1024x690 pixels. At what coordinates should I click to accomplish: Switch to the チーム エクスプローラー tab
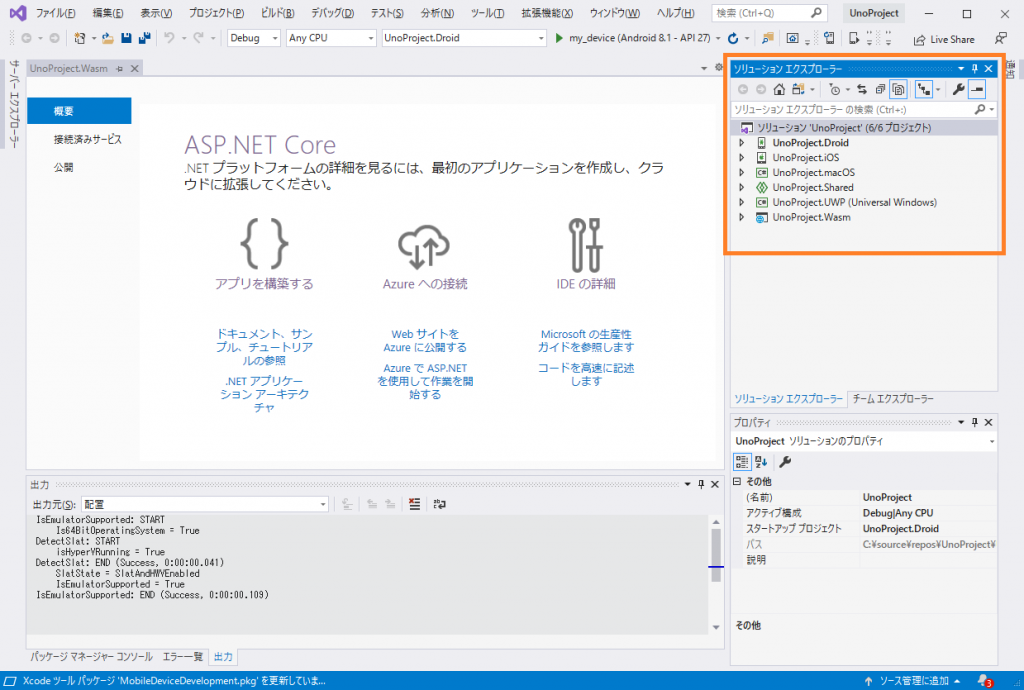[x=891, y=398]
